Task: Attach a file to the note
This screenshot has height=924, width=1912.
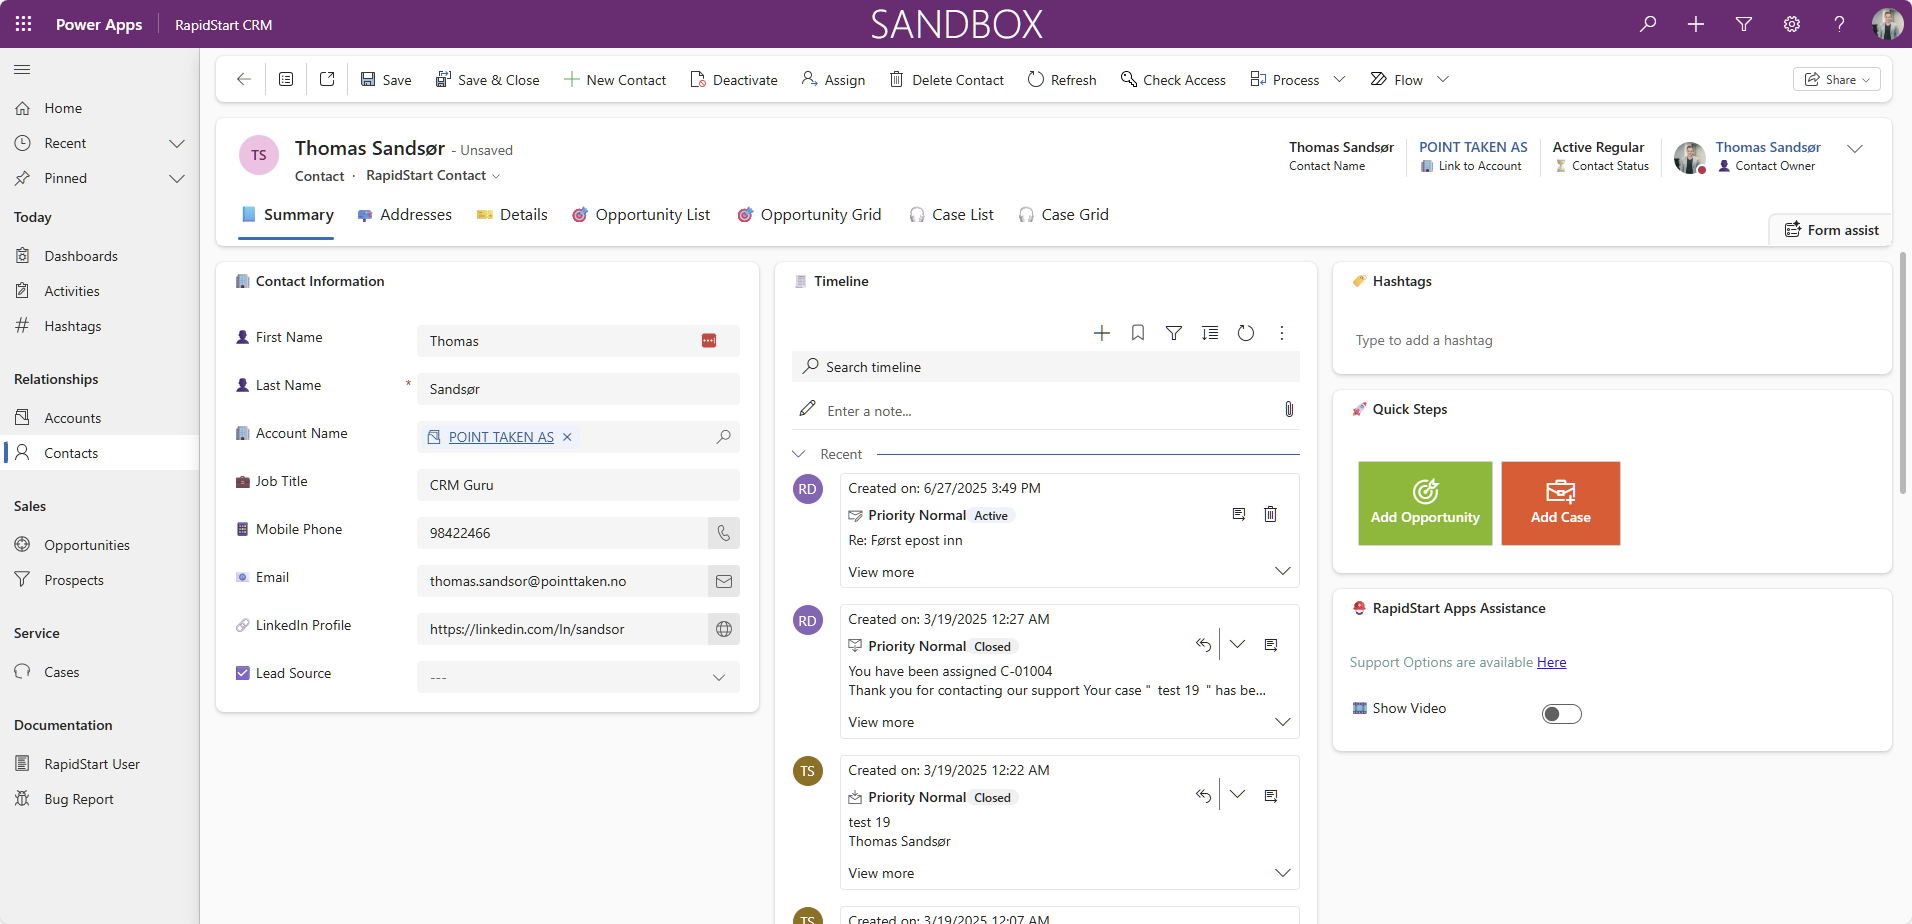Action: pyautogui.click(x=1289, y=409)
